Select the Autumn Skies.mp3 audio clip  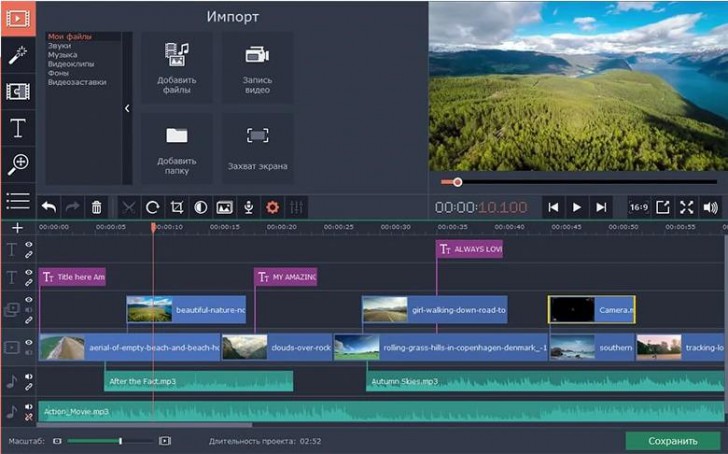coord(545,381)
